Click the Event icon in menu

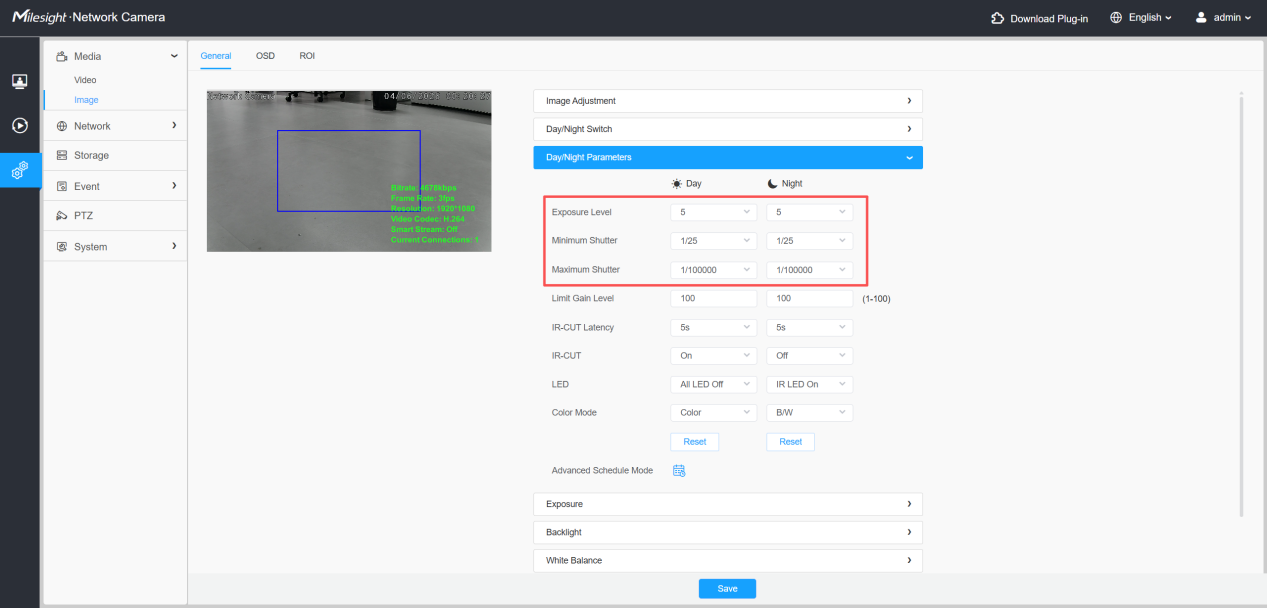[x=62, y=186]
